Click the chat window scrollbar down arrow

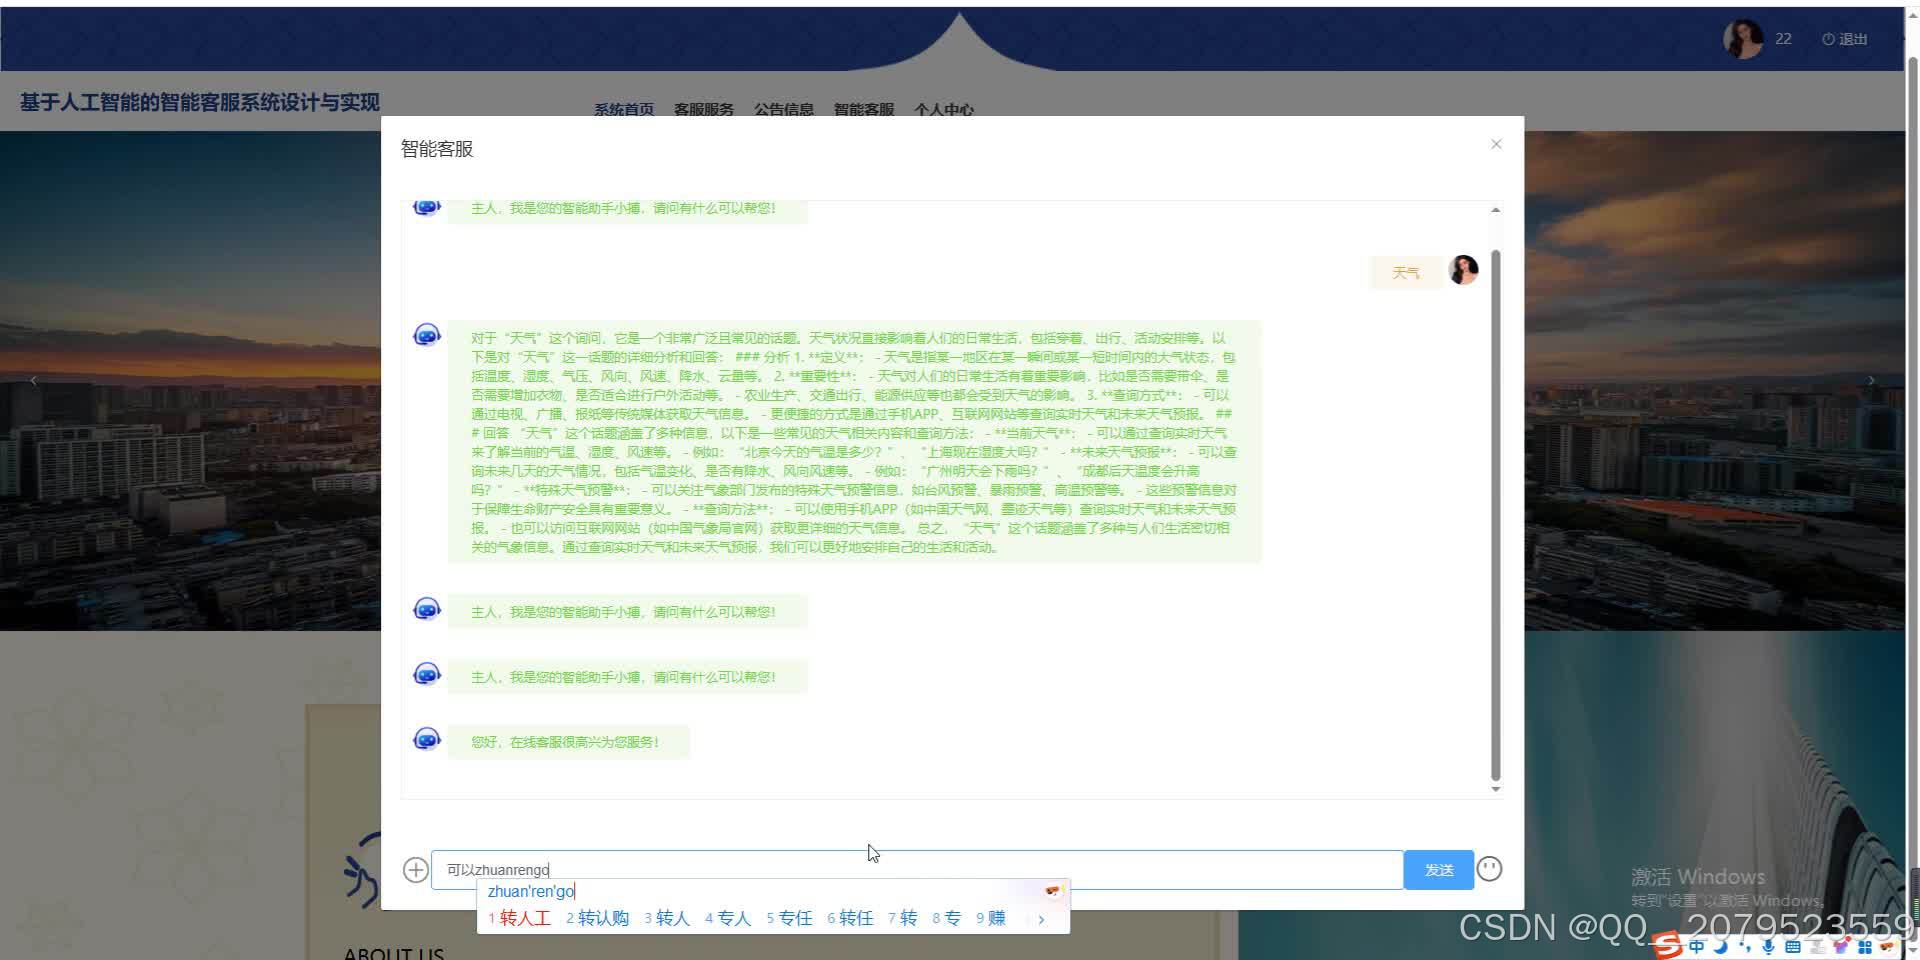[1494, 788]
